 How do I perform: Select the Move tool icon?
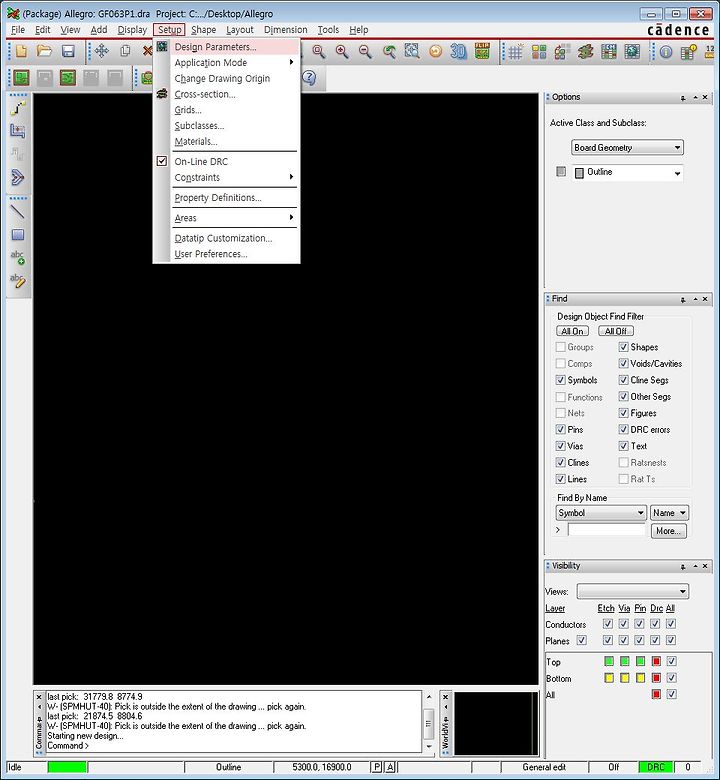(x=102, y=51)
